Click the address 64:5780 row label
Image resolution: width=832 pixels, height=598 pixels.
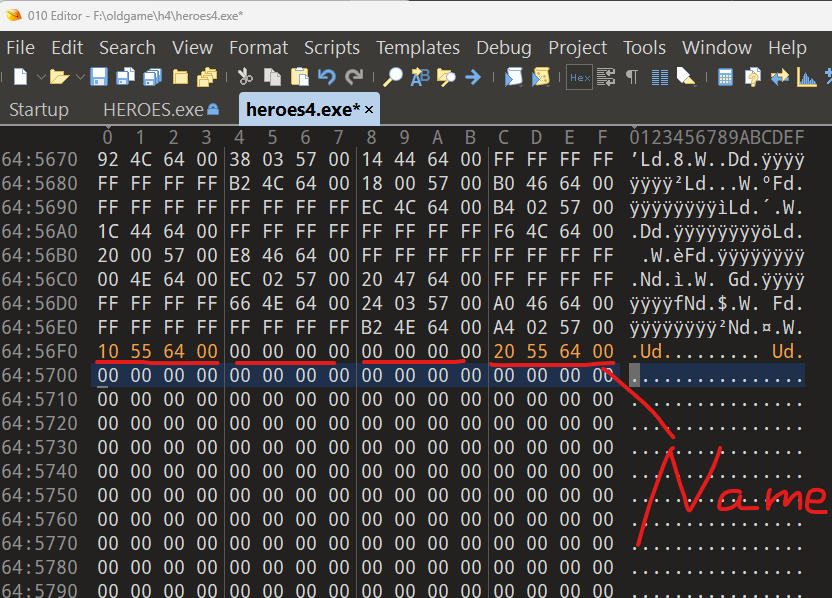coord(40,567)
